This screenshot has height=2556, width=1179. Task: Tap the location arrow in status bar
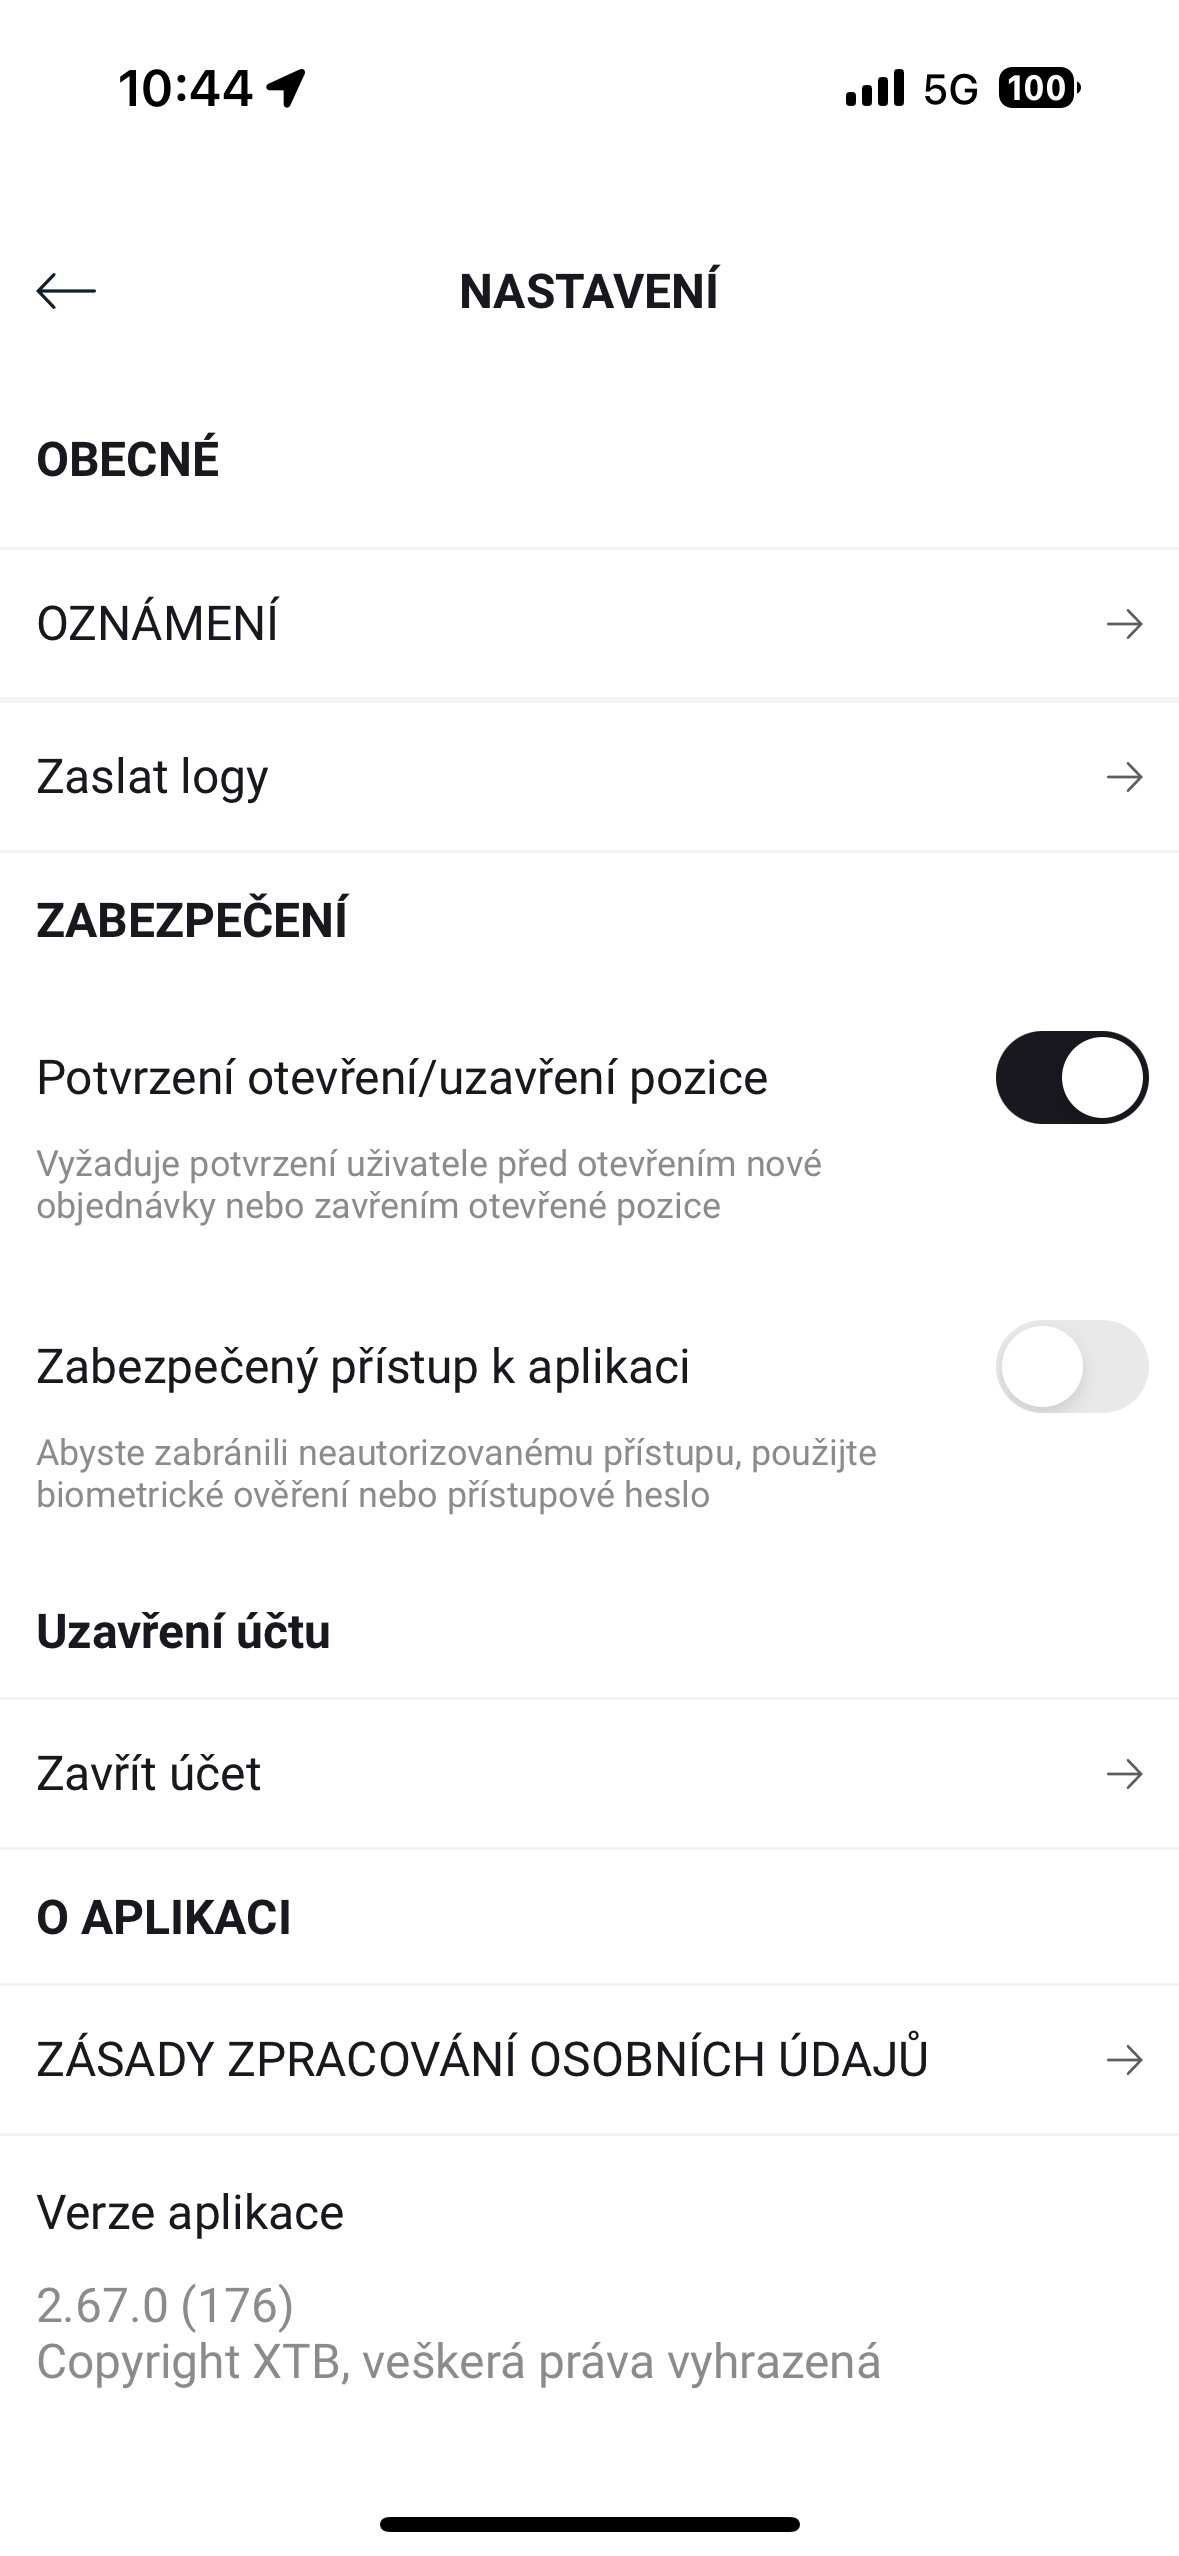click(286, 88)
